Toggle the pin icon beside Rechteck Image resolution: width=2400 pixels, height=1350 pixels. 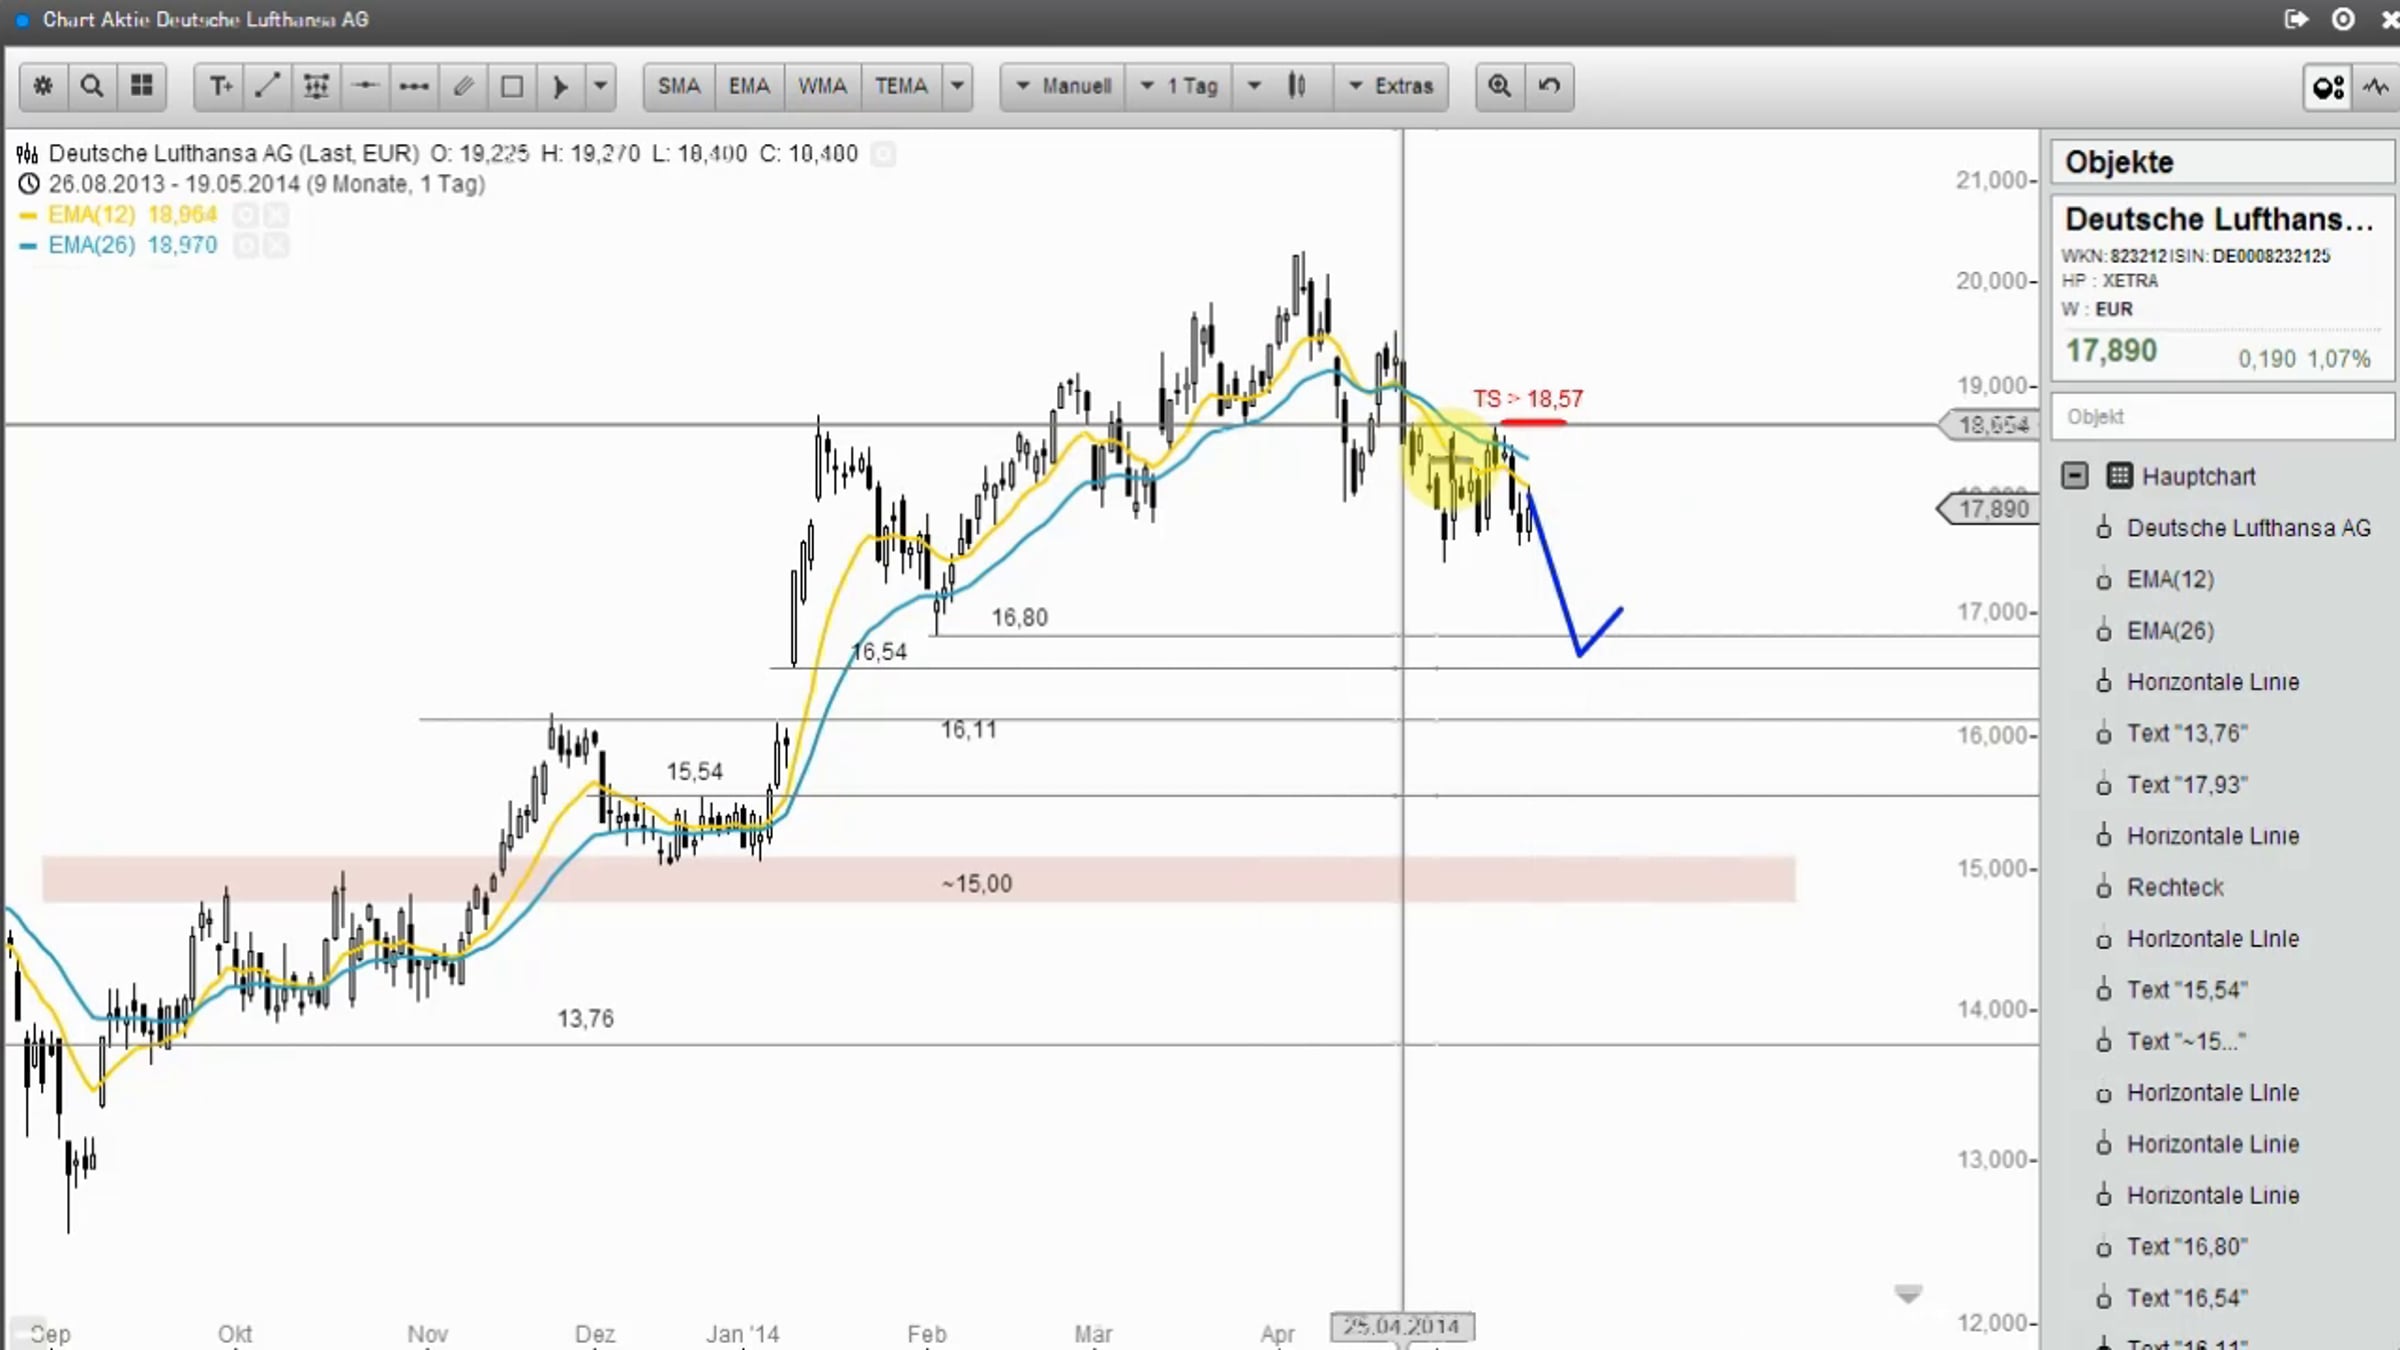pos(2104,887)
